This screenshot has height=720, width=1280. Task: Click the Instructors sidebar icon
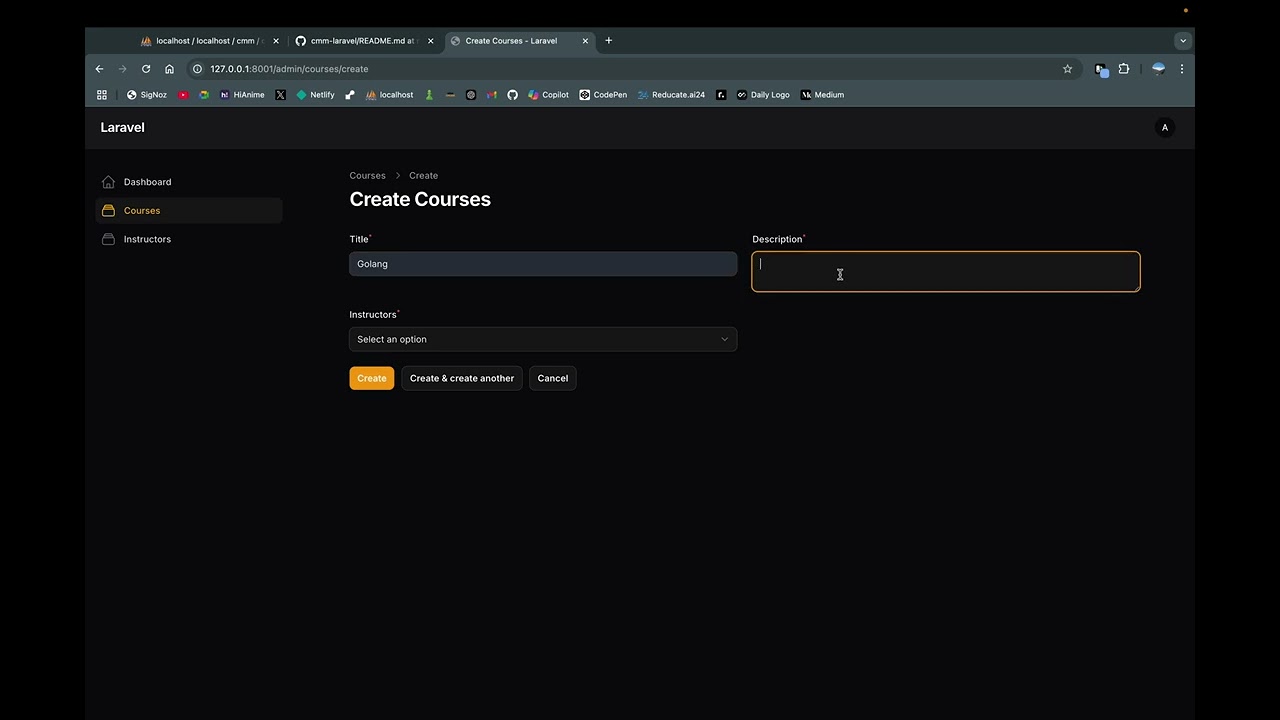tap(108, 239)
